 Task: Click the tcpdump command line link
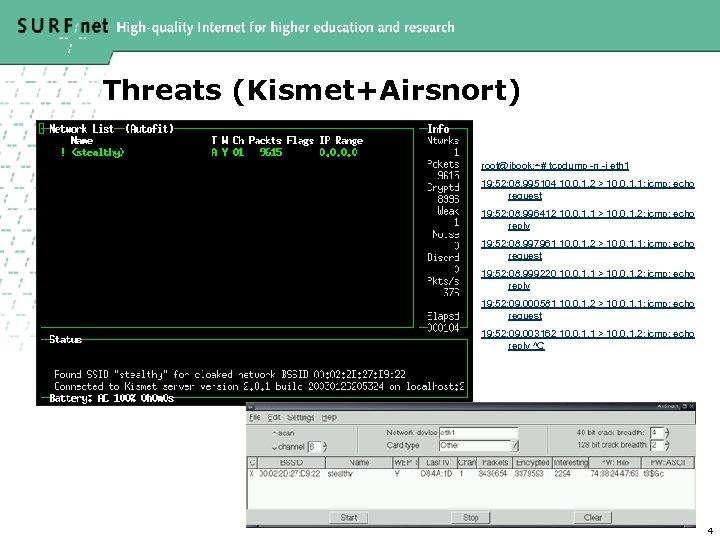click(x=555, y=166)
